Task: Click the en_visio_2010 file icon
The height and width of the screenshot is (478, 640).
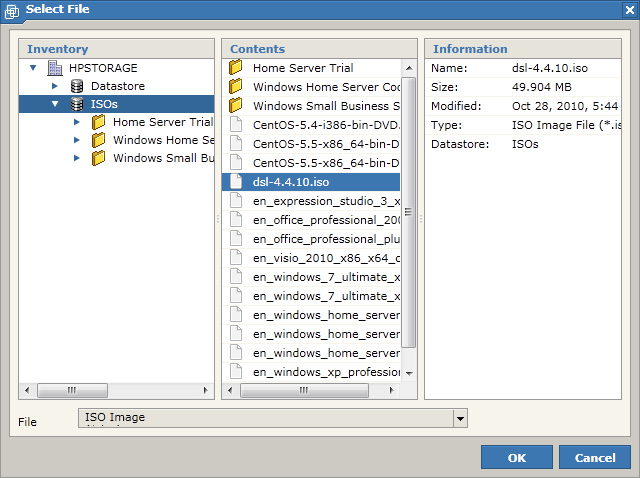Action: click(x=236, y=257)
